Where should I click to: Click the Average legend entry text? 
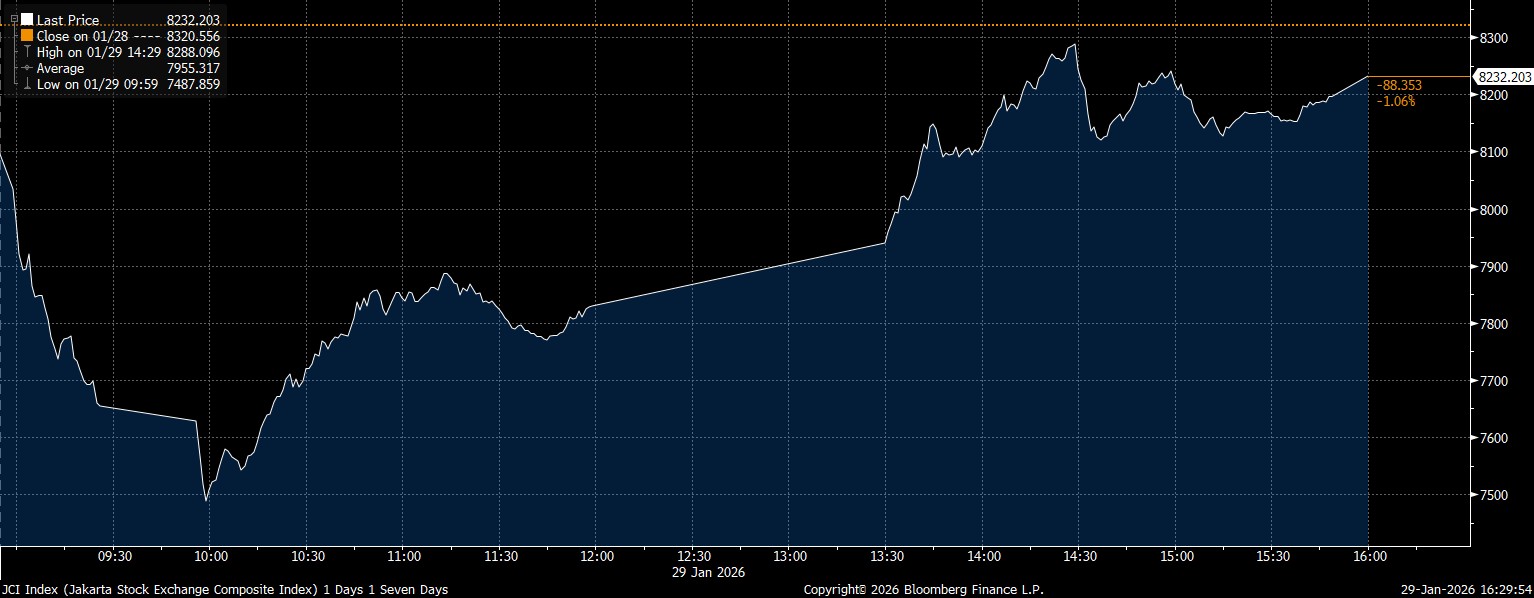(x=60, y=67)
